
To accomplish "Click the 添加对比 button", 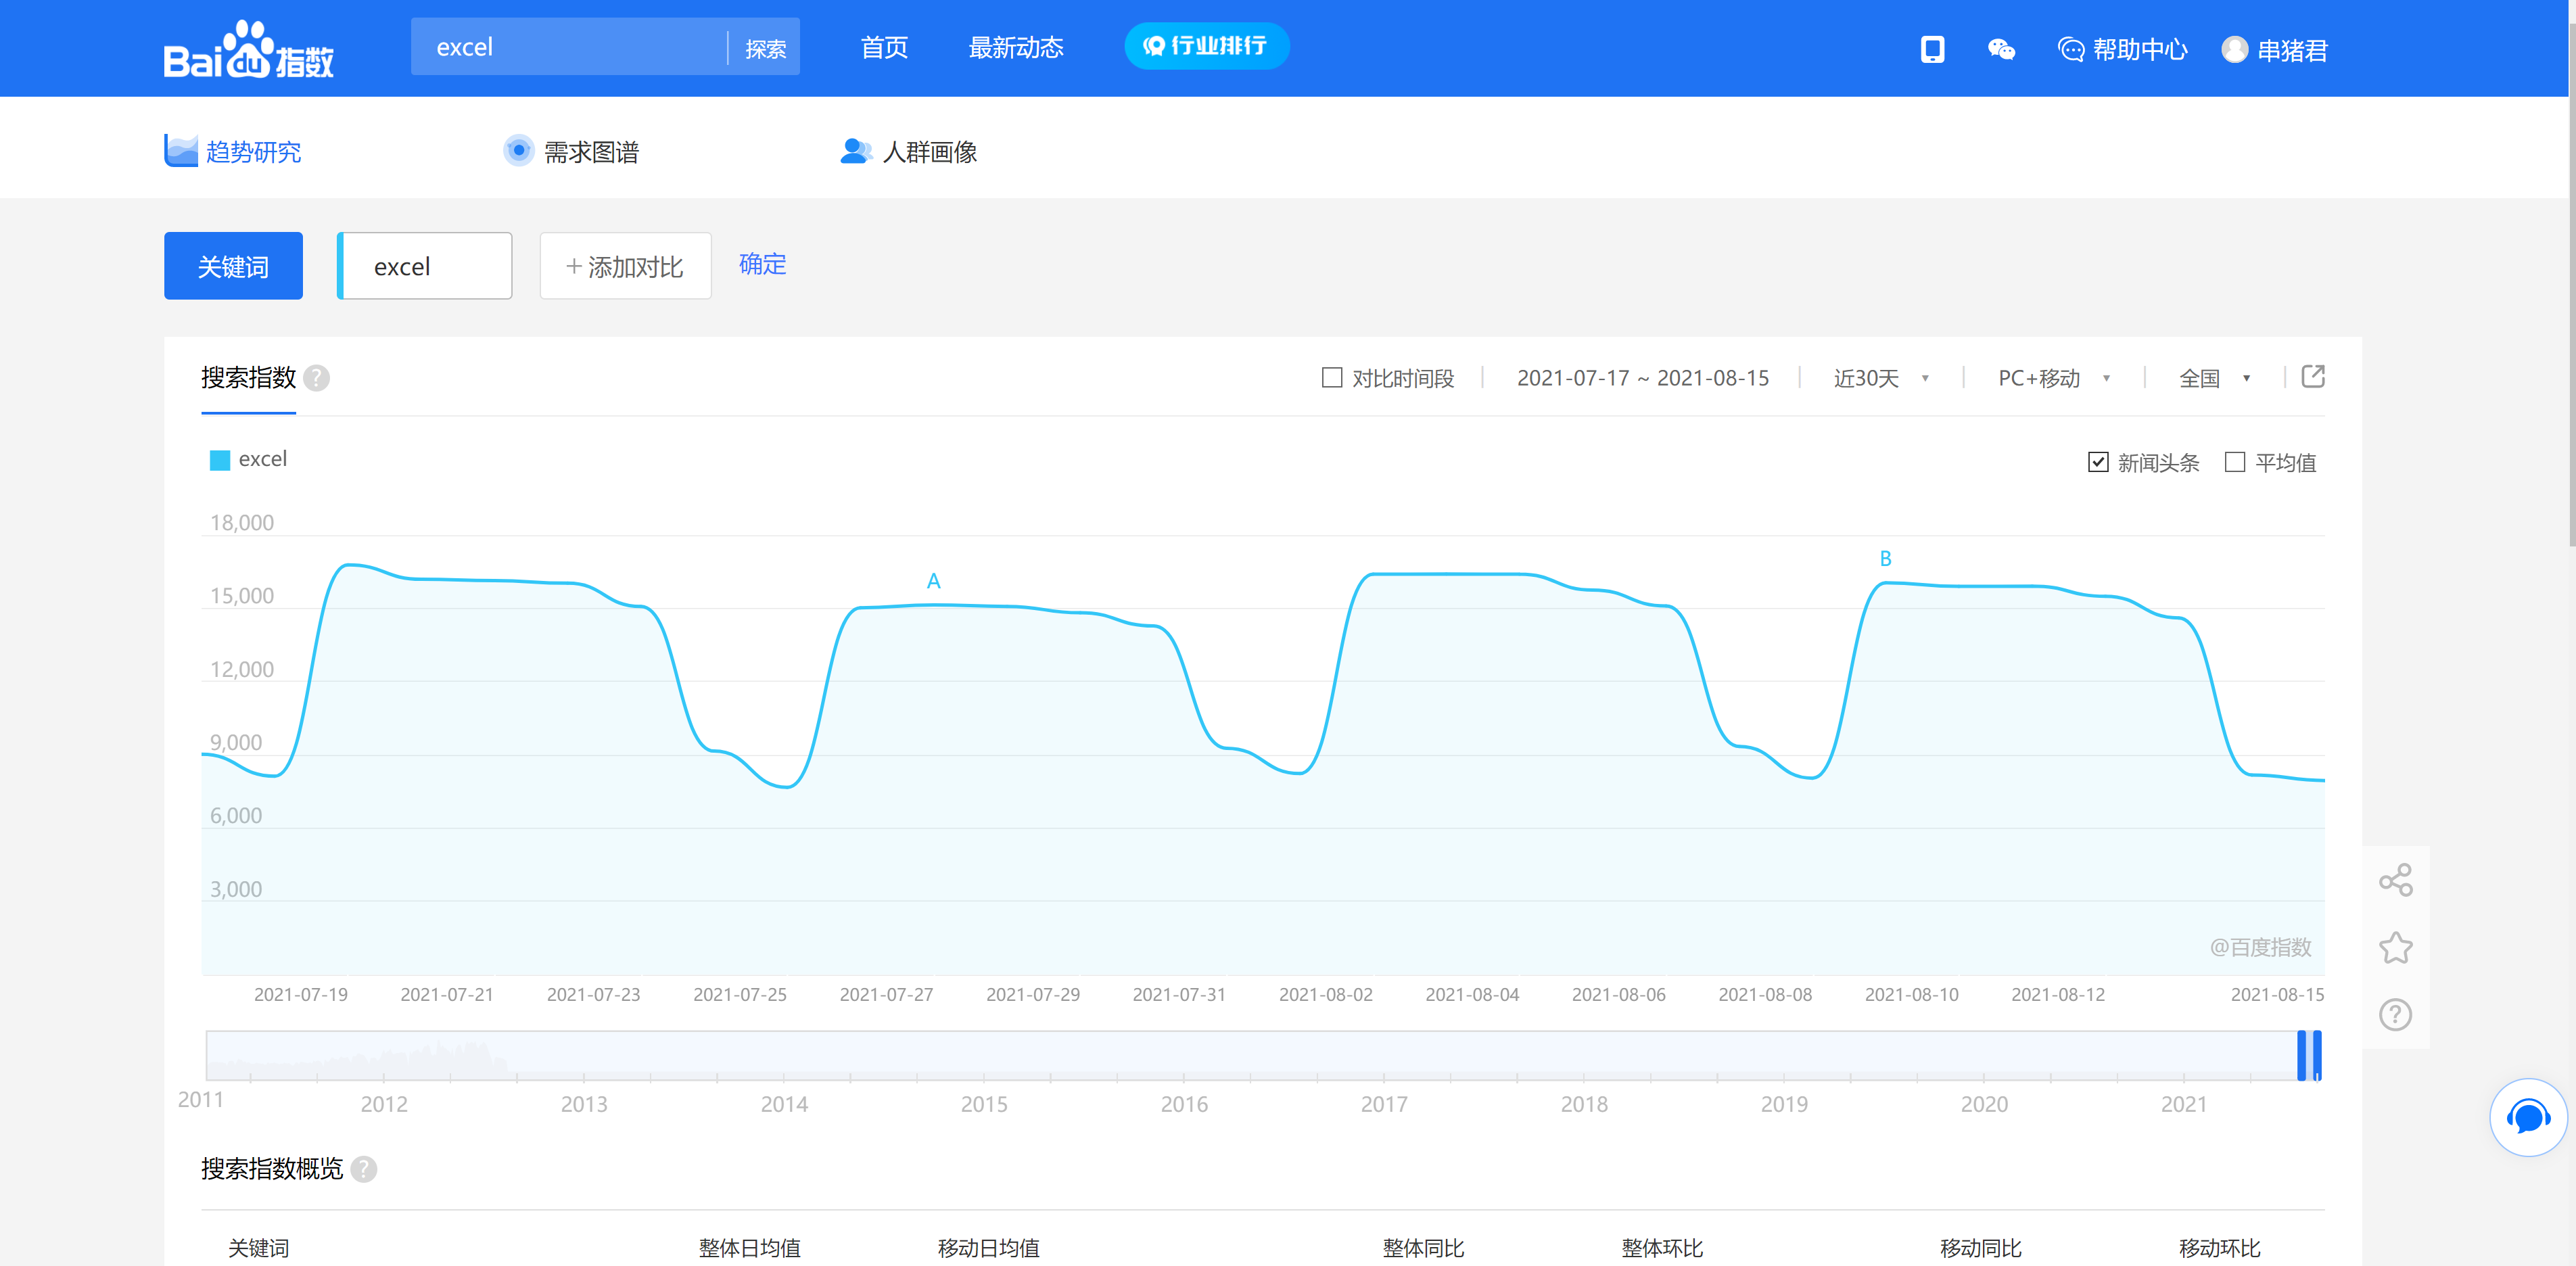I will click(625, 266).
